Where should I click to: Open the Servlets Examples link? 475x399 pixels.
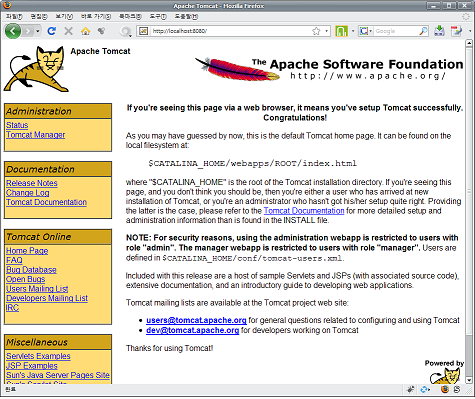coord(38,356)
